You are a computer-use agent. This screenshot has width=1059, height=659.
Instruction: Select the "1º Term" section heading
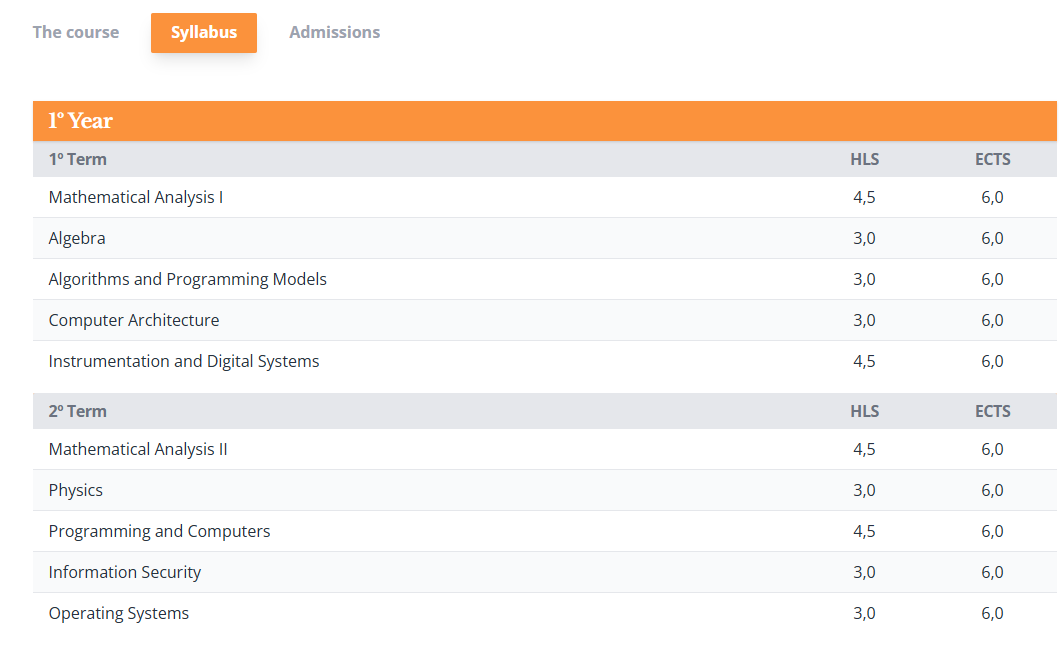pyautogui.click(x=78, y=159)
